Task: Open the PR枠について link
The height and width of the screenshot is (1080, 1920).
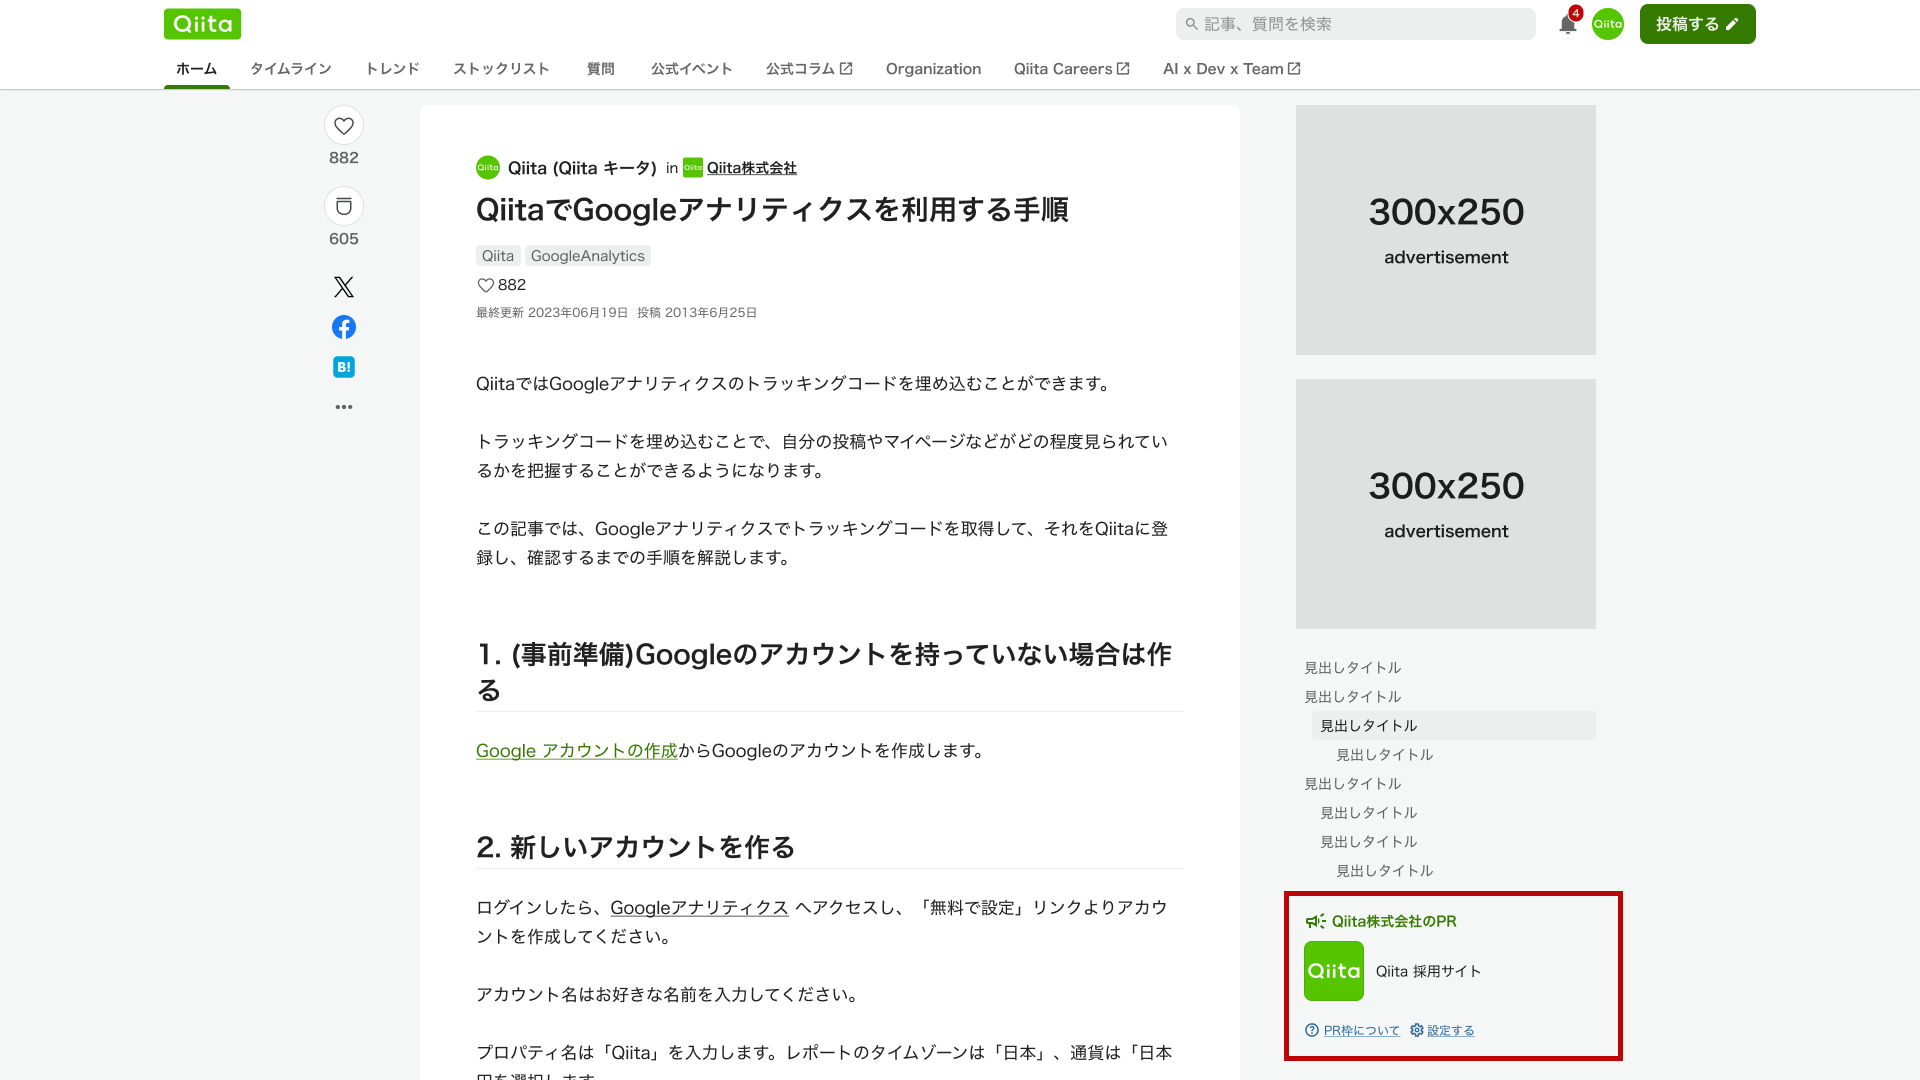Action: pos(1362,1031)
